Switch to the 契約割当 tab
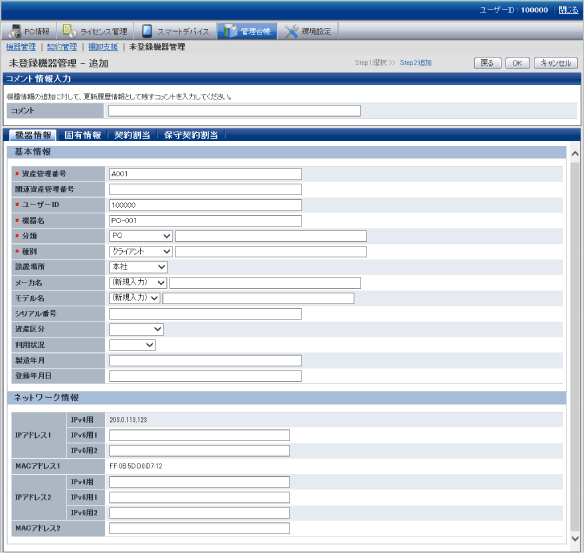Image resolution: width=584 pixels, height=553 pixels. (132, 135)
